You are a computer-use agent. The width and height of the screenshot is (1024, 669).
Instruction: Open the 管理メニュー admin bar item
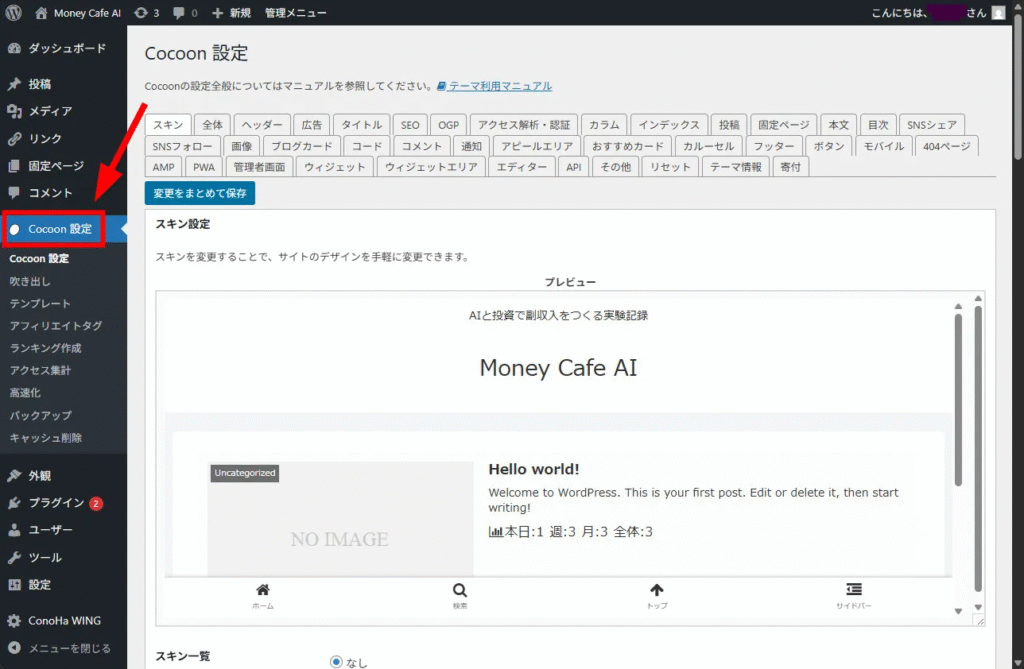coord(295,12)
